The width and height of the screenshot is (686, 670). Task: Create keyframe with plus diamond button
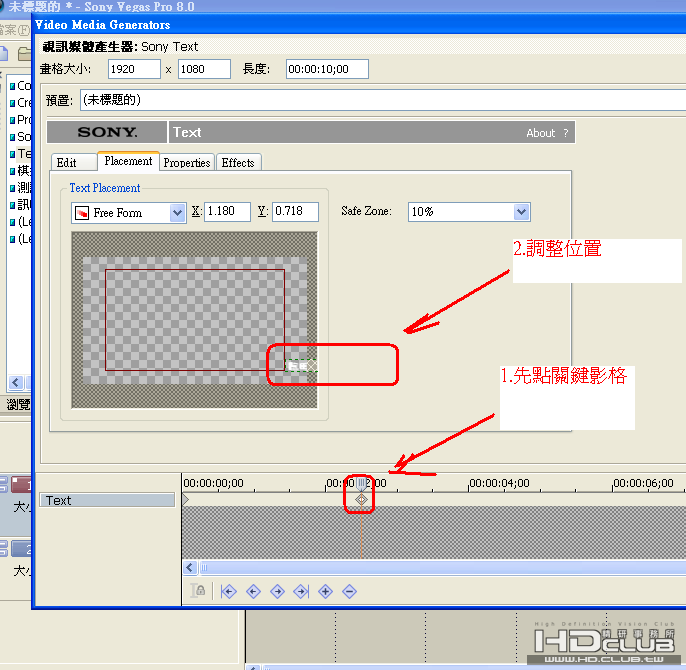point(326,592)
